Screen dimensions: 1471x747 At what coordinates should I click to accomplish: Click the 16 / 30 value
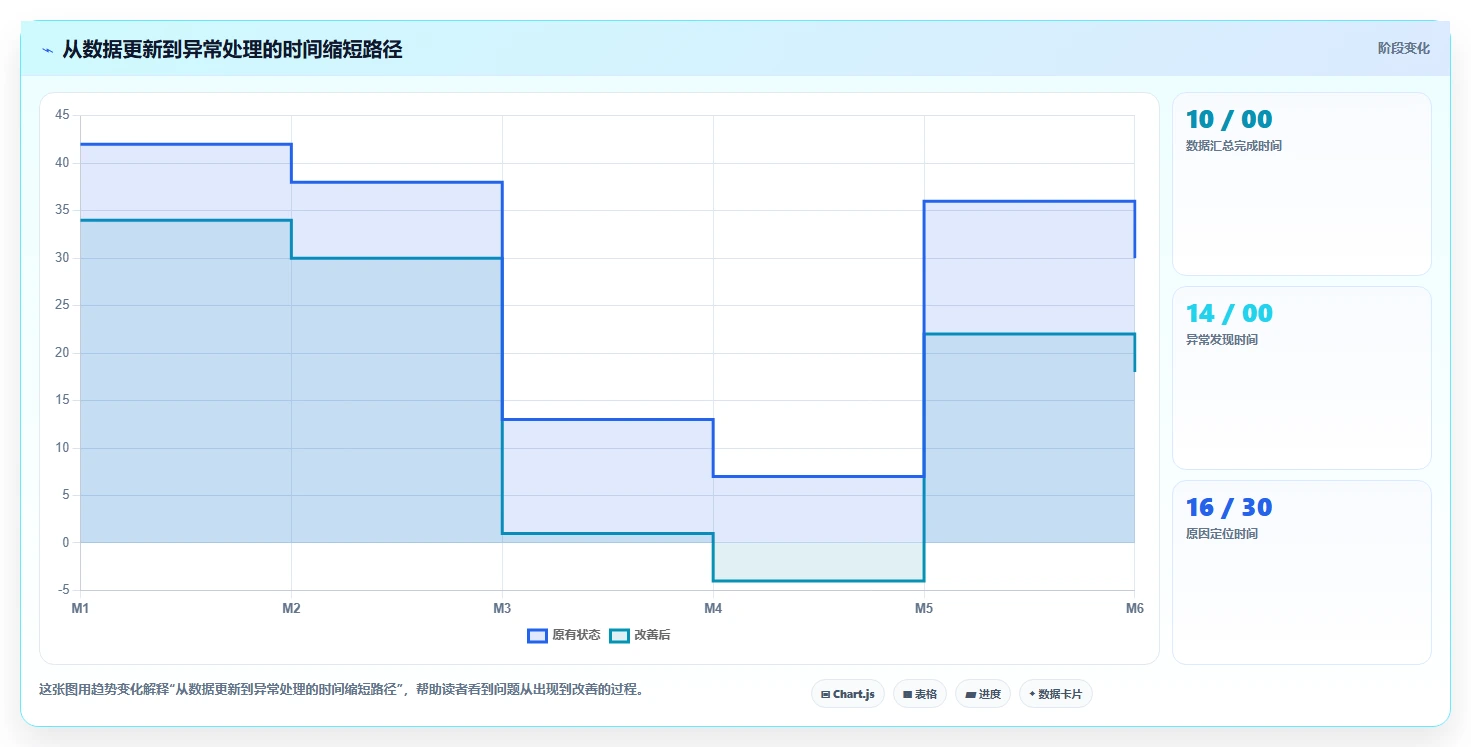pos(1229,508)
